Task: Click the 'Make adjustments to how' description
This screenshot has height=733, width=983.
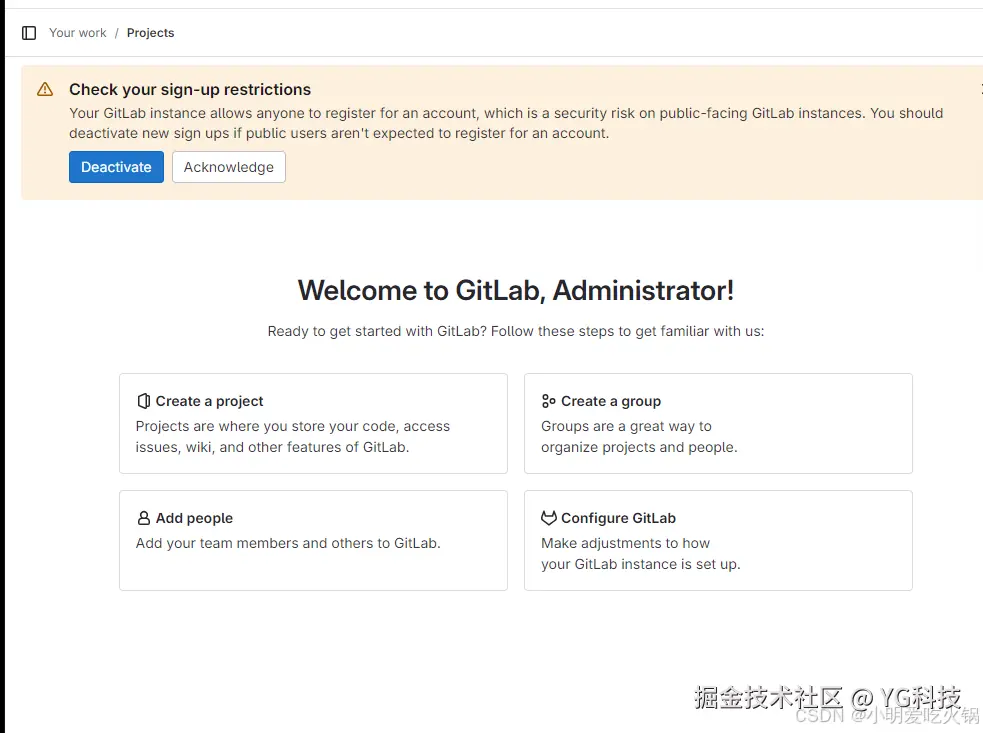Action: (641, 554)
